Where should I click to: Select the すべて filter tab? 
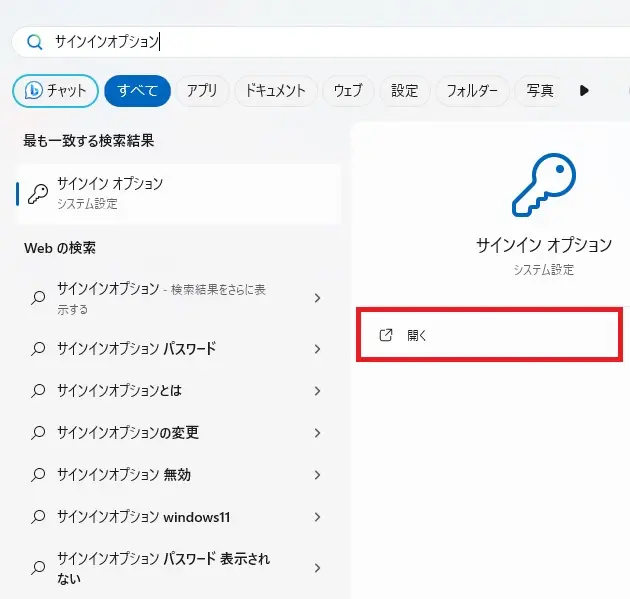(x=137, y=91)
